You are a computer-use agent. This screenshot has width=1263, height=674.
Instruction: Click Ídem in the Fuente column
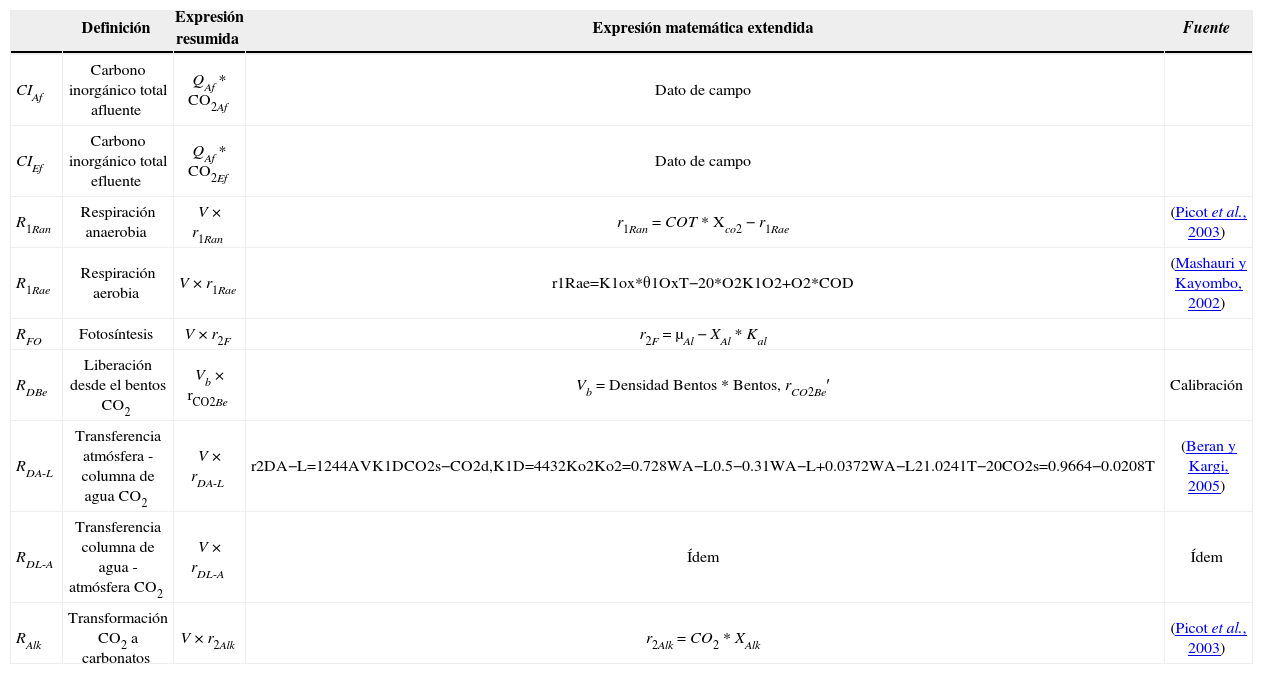tap(1206, 558)
